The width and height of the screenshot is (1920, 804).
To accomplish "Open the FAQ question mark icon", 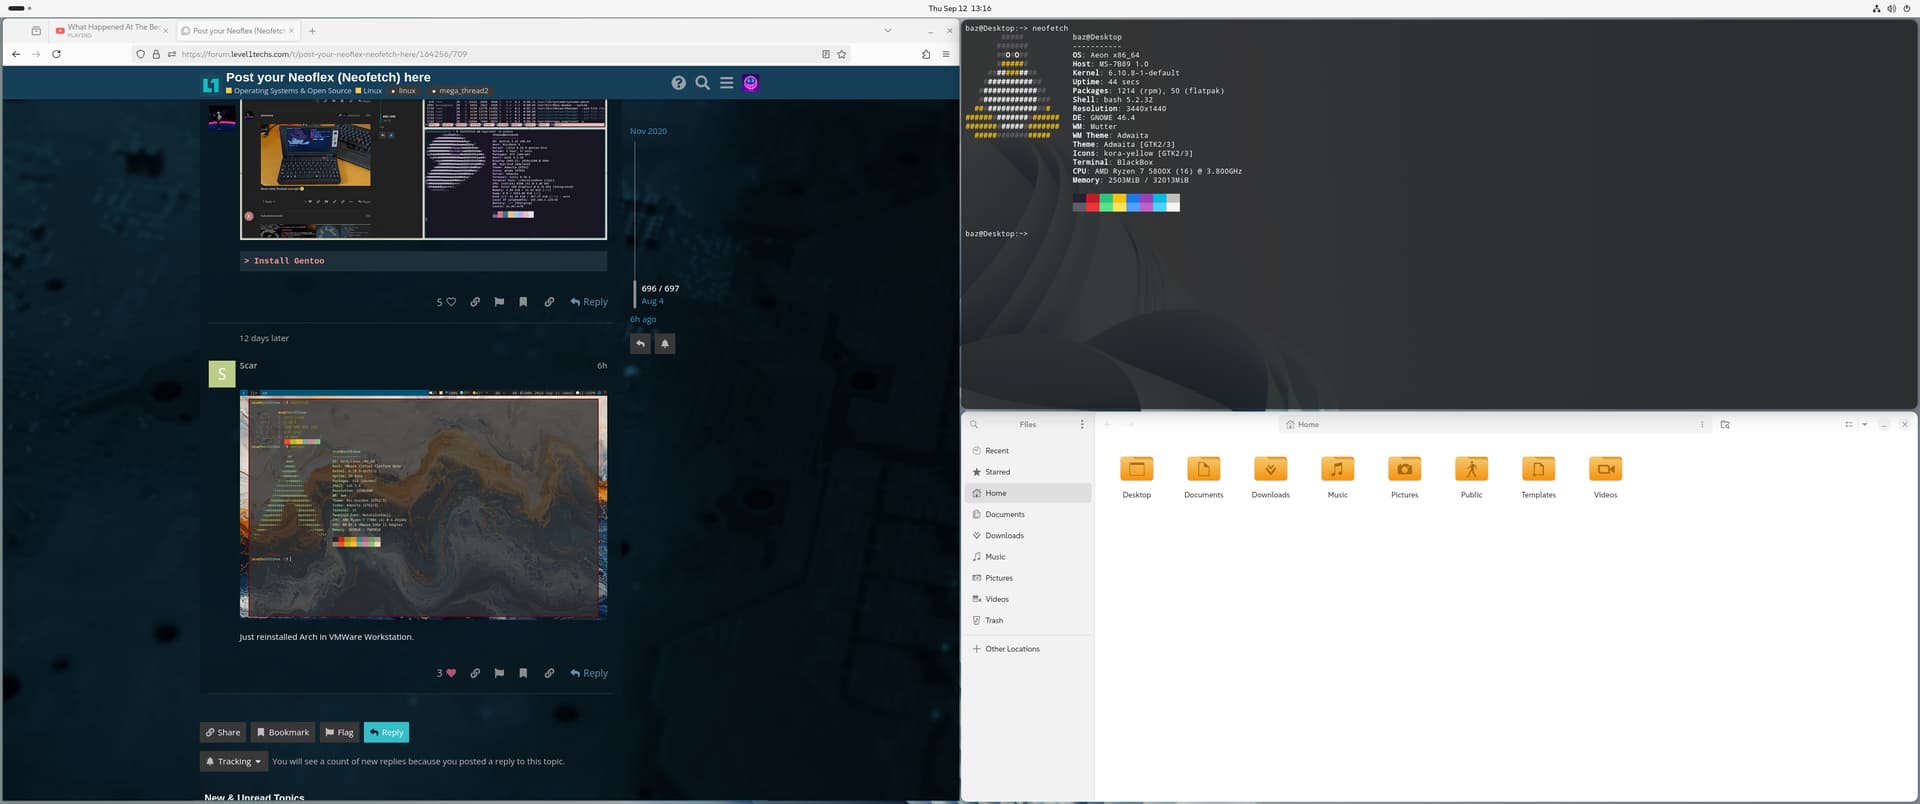I will tap(679, 83).
